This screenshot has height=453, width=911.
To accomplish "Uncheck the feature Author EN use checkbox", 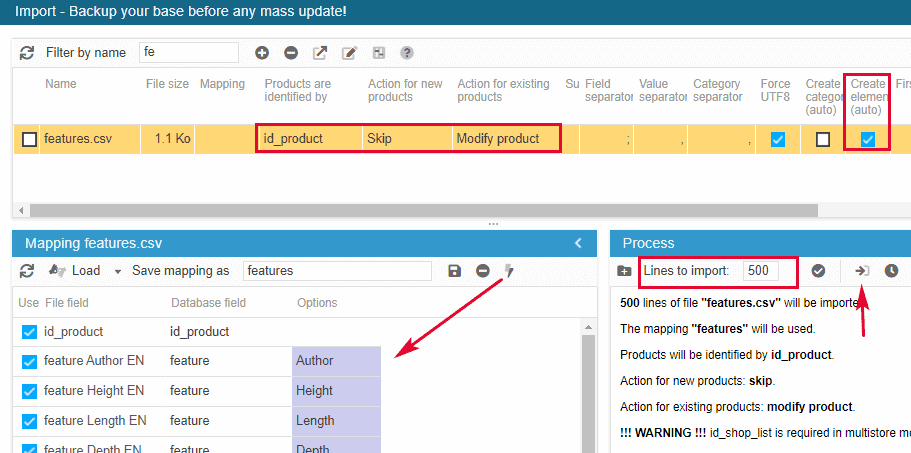I will [29, 361].
